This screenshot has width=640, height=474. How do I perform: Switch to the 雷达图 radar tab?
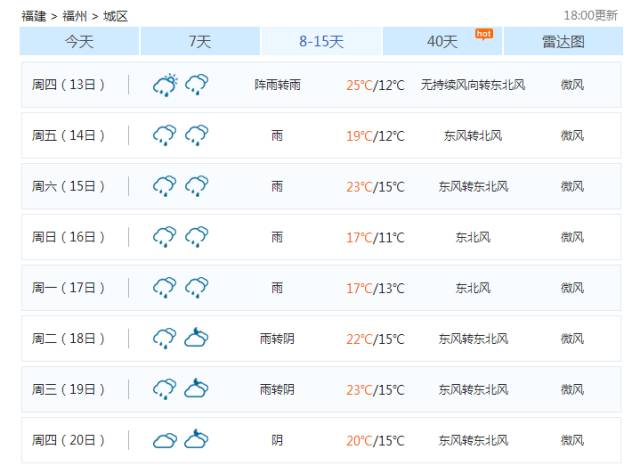pyautogui.click(x=563, y=41)
